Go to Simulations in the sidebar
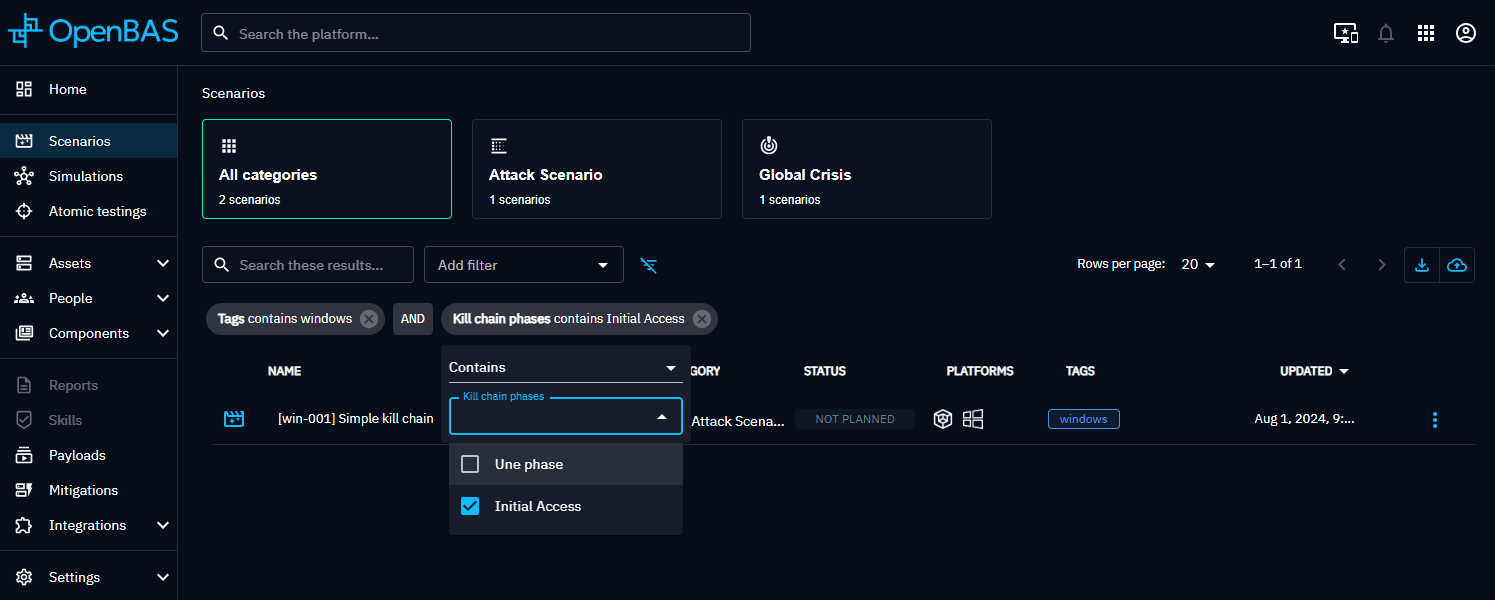Screen dimensions: 1495x600 86,176
